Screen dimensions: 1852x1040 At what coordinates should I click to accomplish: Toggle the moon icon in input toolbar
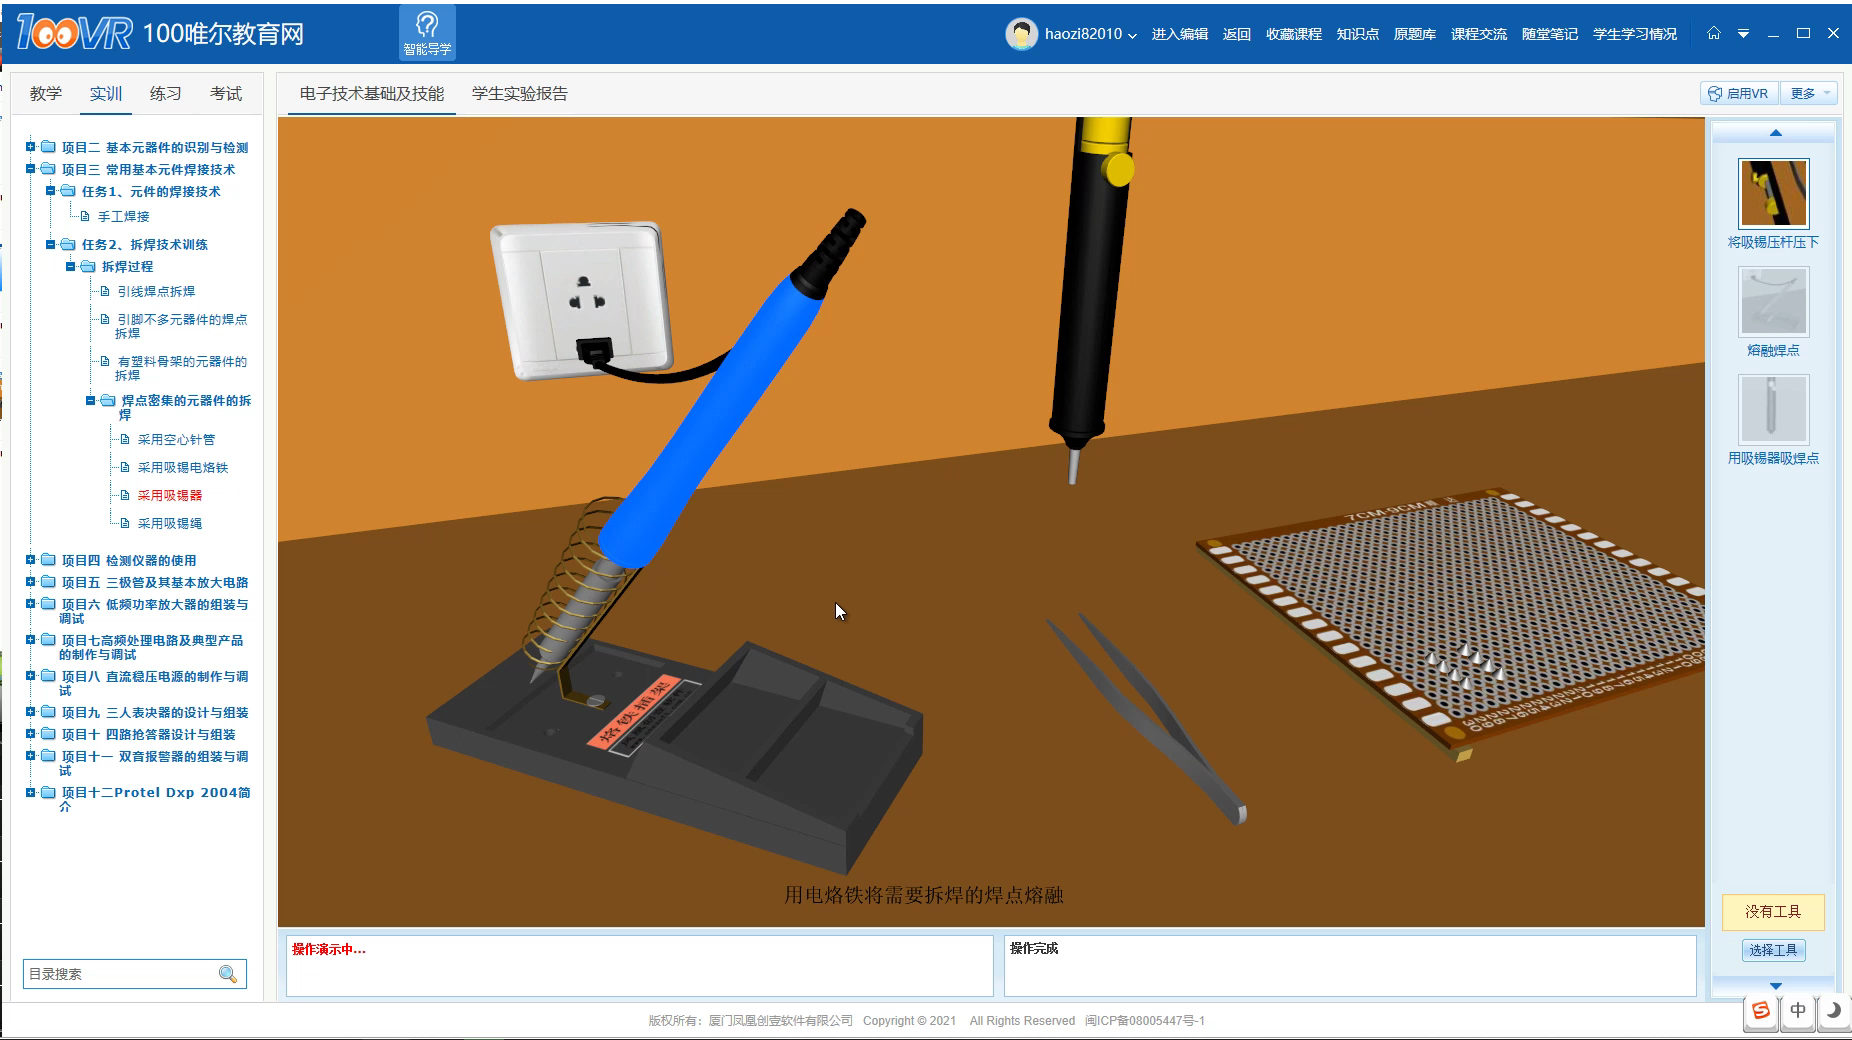tap(1833, 1010)
